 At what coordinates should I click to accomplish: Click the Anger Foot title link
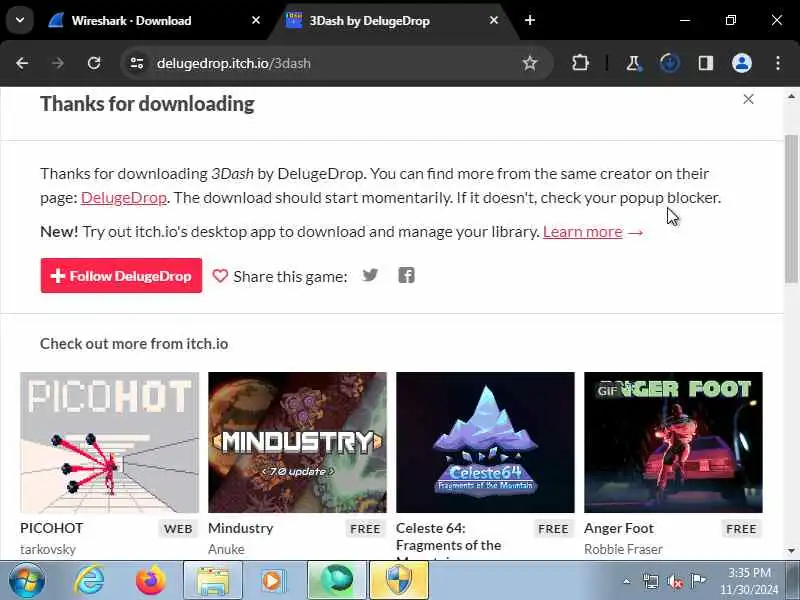619,528
